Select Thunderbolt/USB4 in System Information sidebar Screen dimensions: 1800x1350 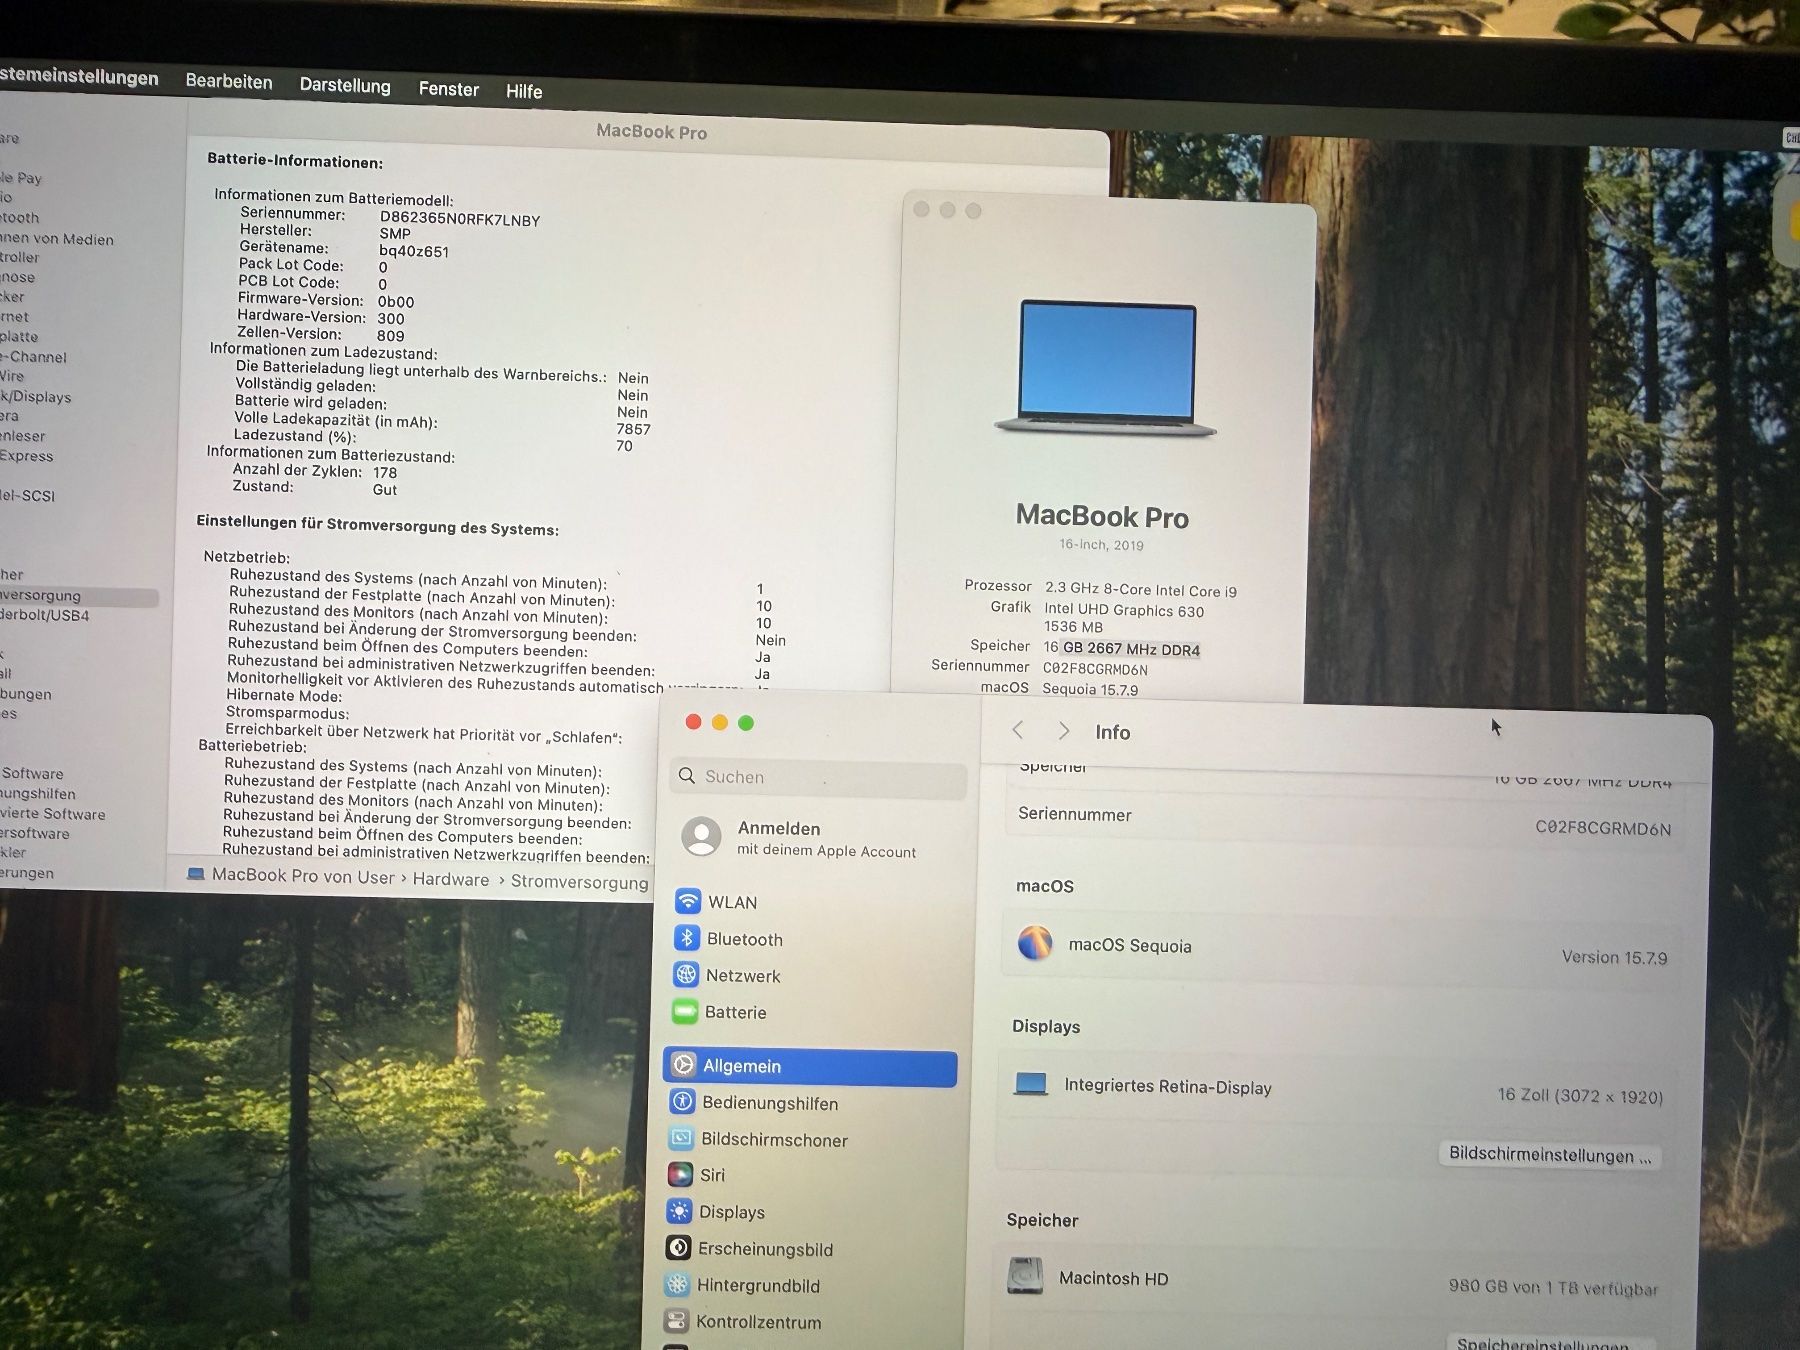(x=45, y=615)
